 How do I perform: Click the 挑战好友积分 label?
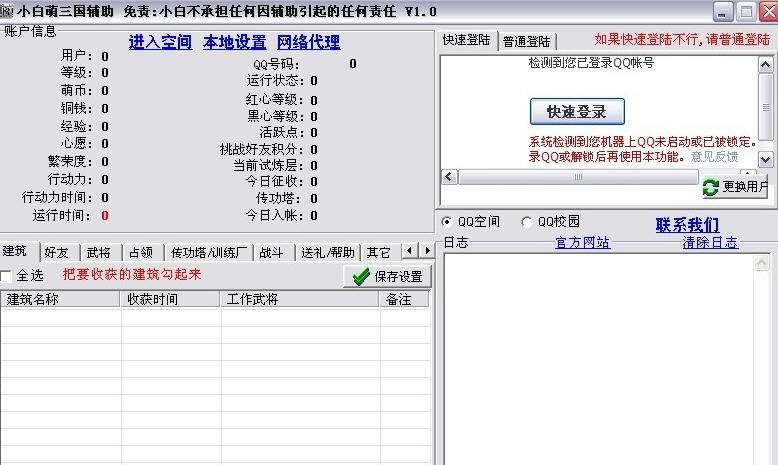click(x=261, y=149)
